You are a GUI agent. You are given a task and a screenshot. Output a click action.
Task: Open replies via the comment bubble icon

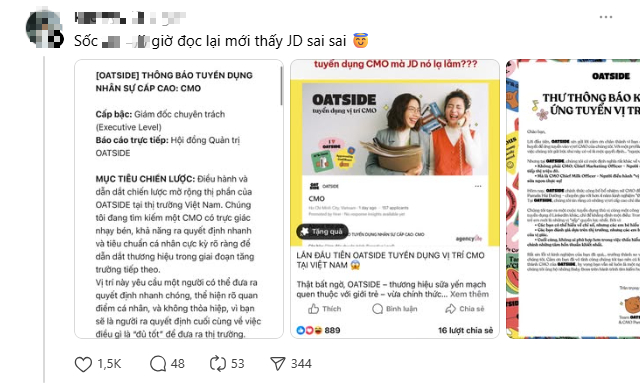point(158,364)
